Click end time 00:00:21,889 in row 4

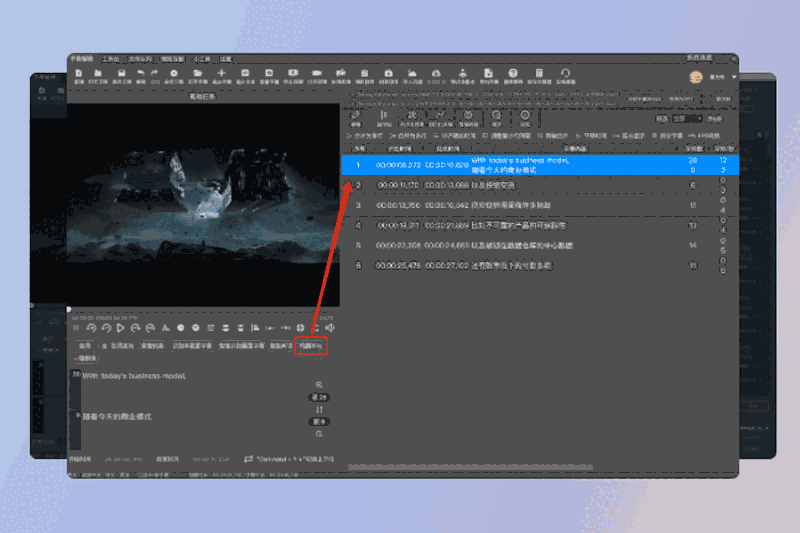pos(446,225)
